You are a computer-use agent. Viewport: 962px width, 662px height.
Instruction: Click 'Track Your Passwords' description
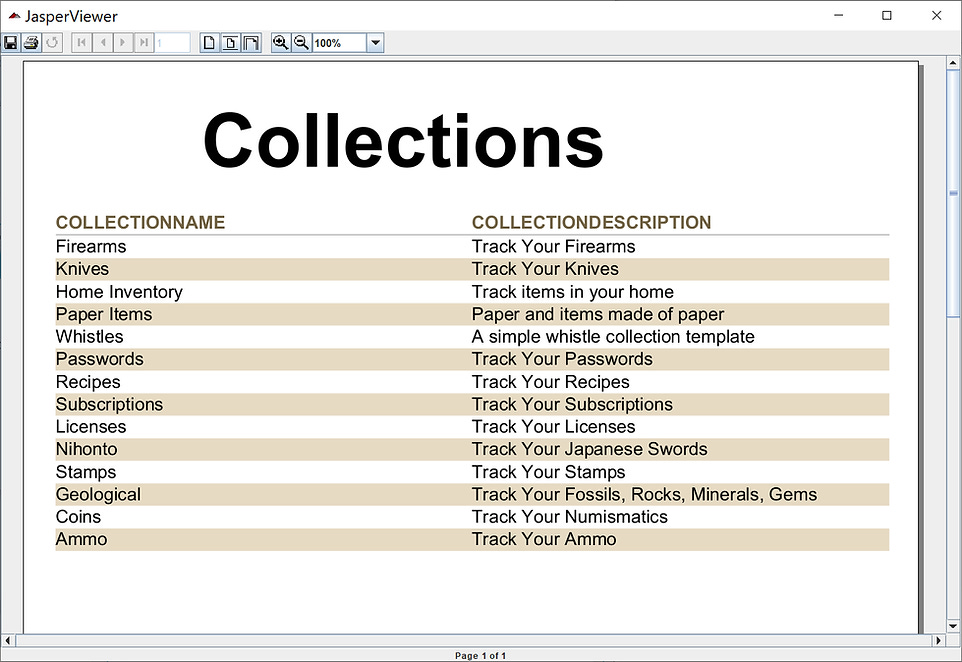pyautogui.click(x=562, y=359)
